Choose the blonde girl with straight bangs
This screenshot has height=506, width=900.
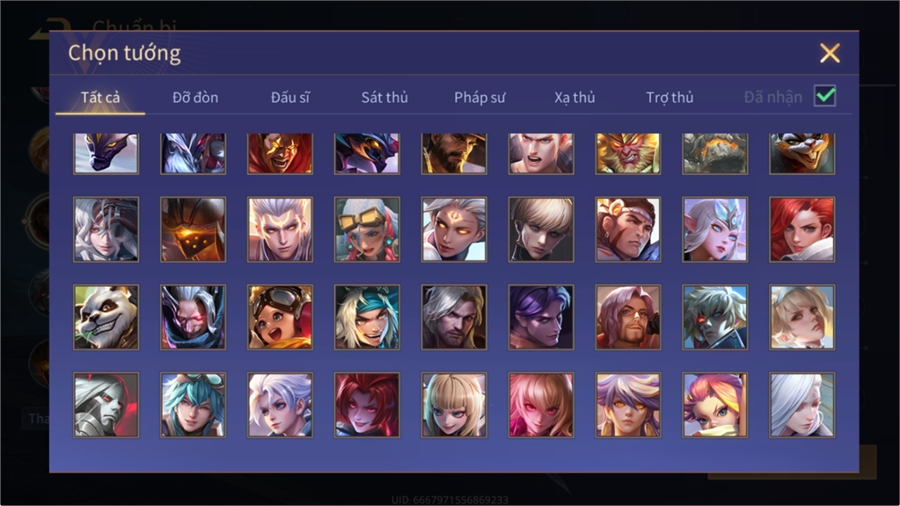[454, 405]
